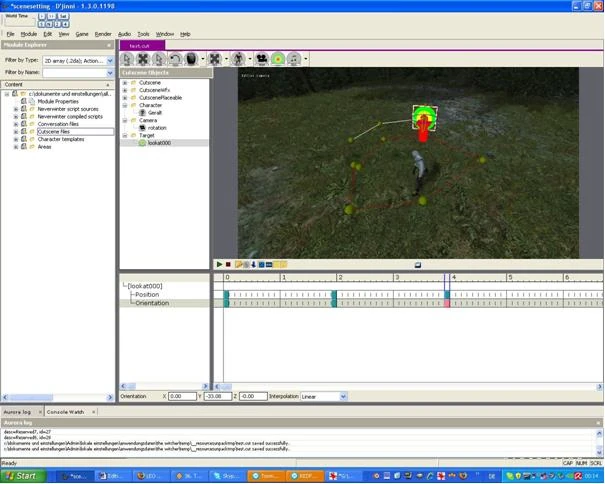Play the cutscene with the green play button
The width and height of the screenshot is (605, 484).
click(219, 264)
